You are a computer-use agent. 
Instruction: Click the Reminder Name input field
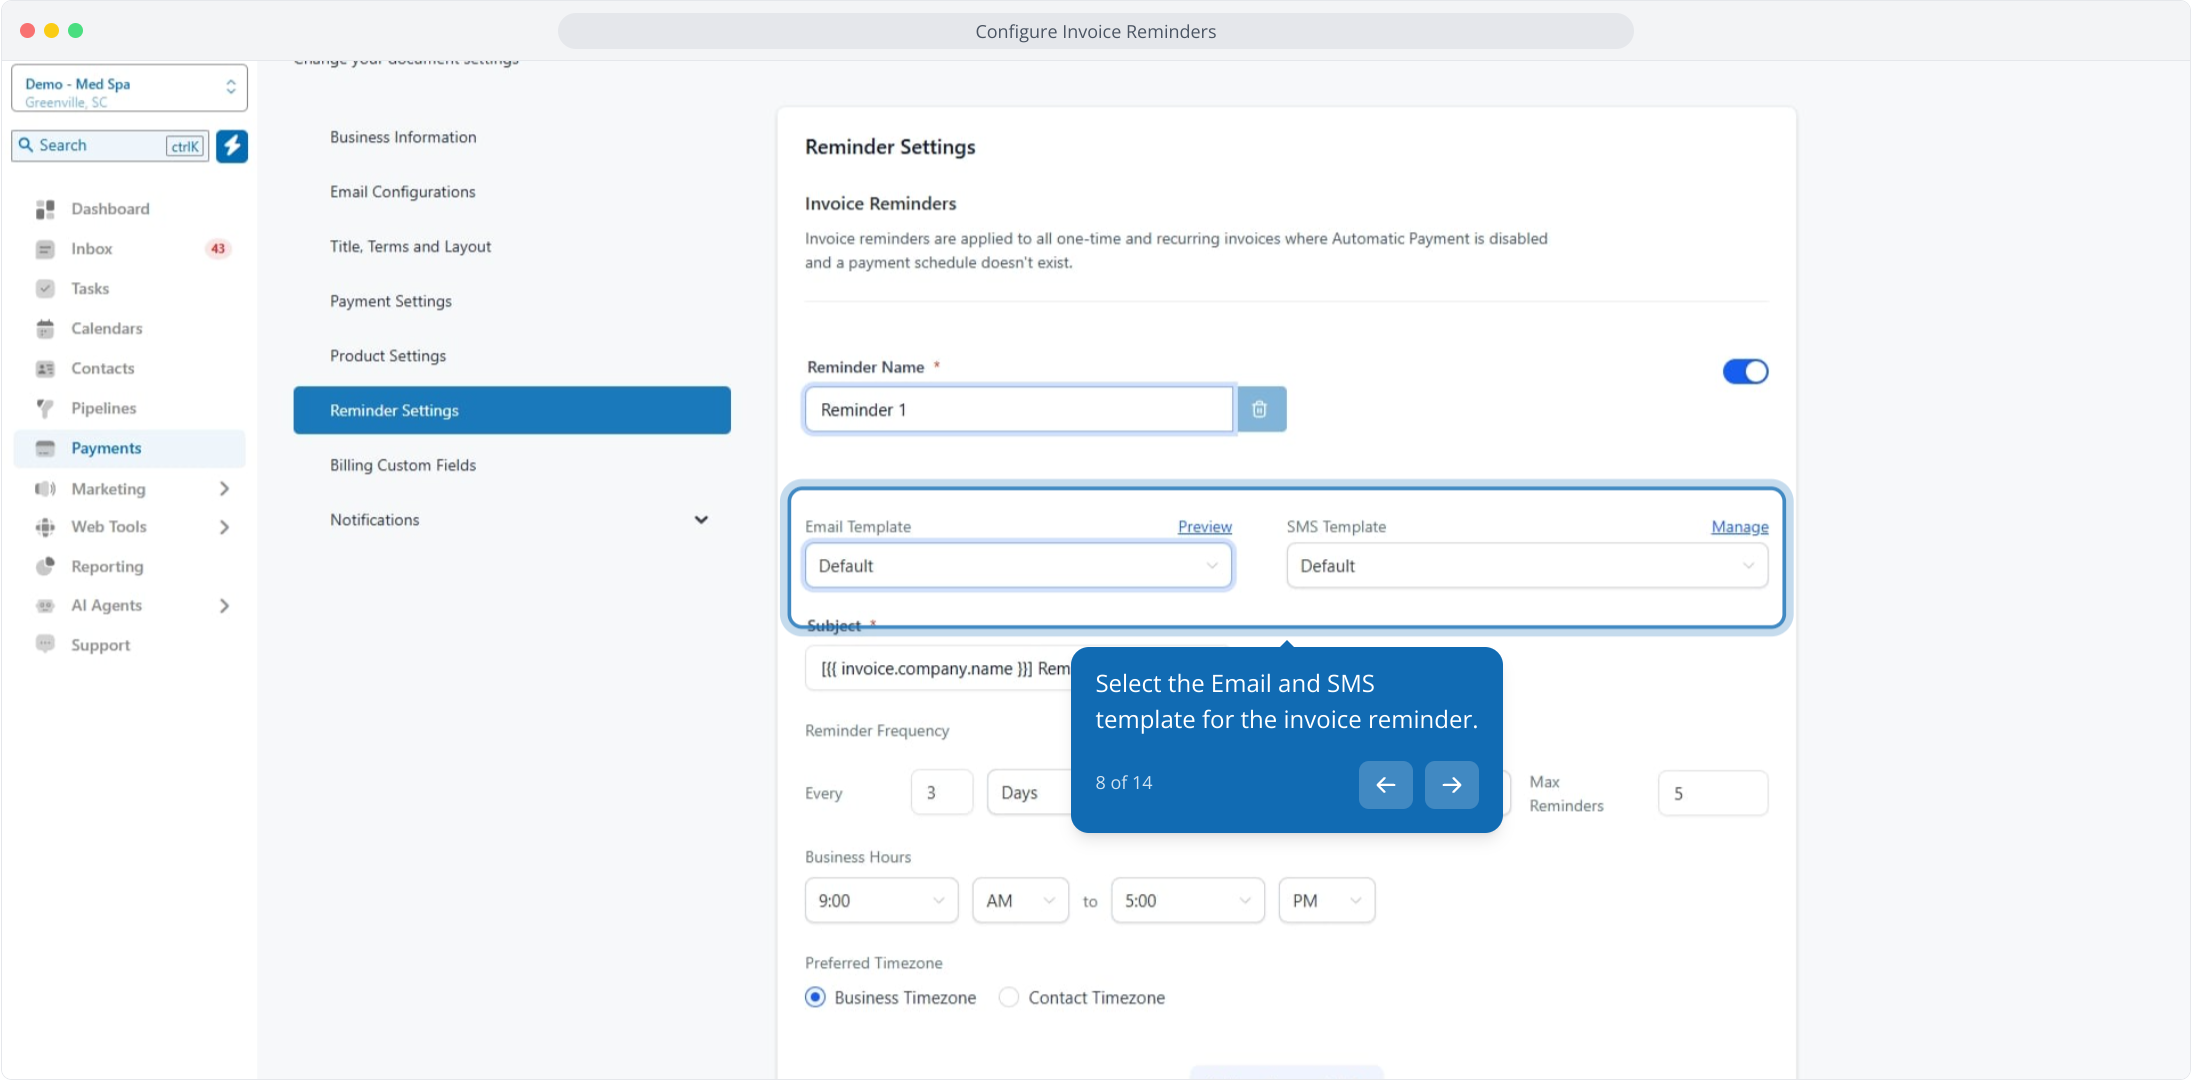click(x=1018, y=410)
